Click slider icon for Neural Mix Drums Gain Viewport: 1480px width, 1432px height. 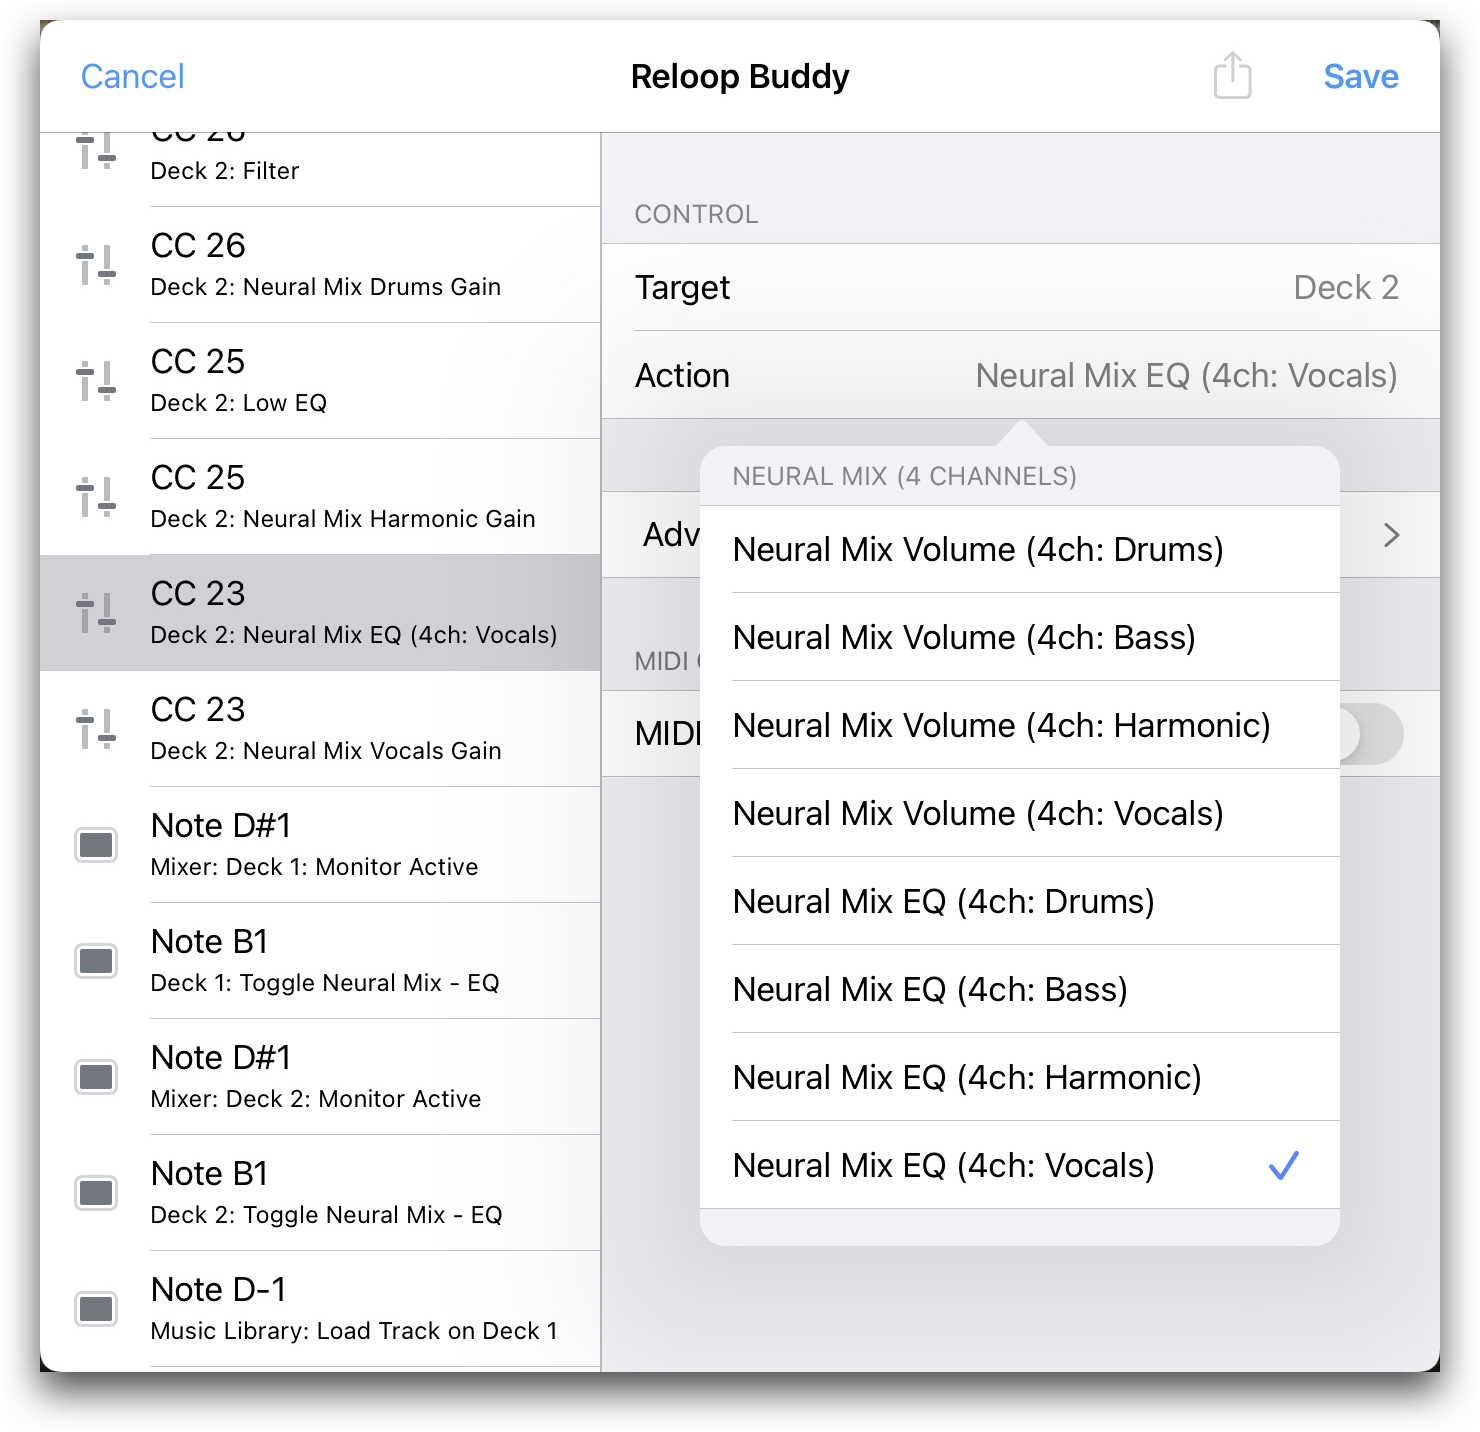coord(96,266)
